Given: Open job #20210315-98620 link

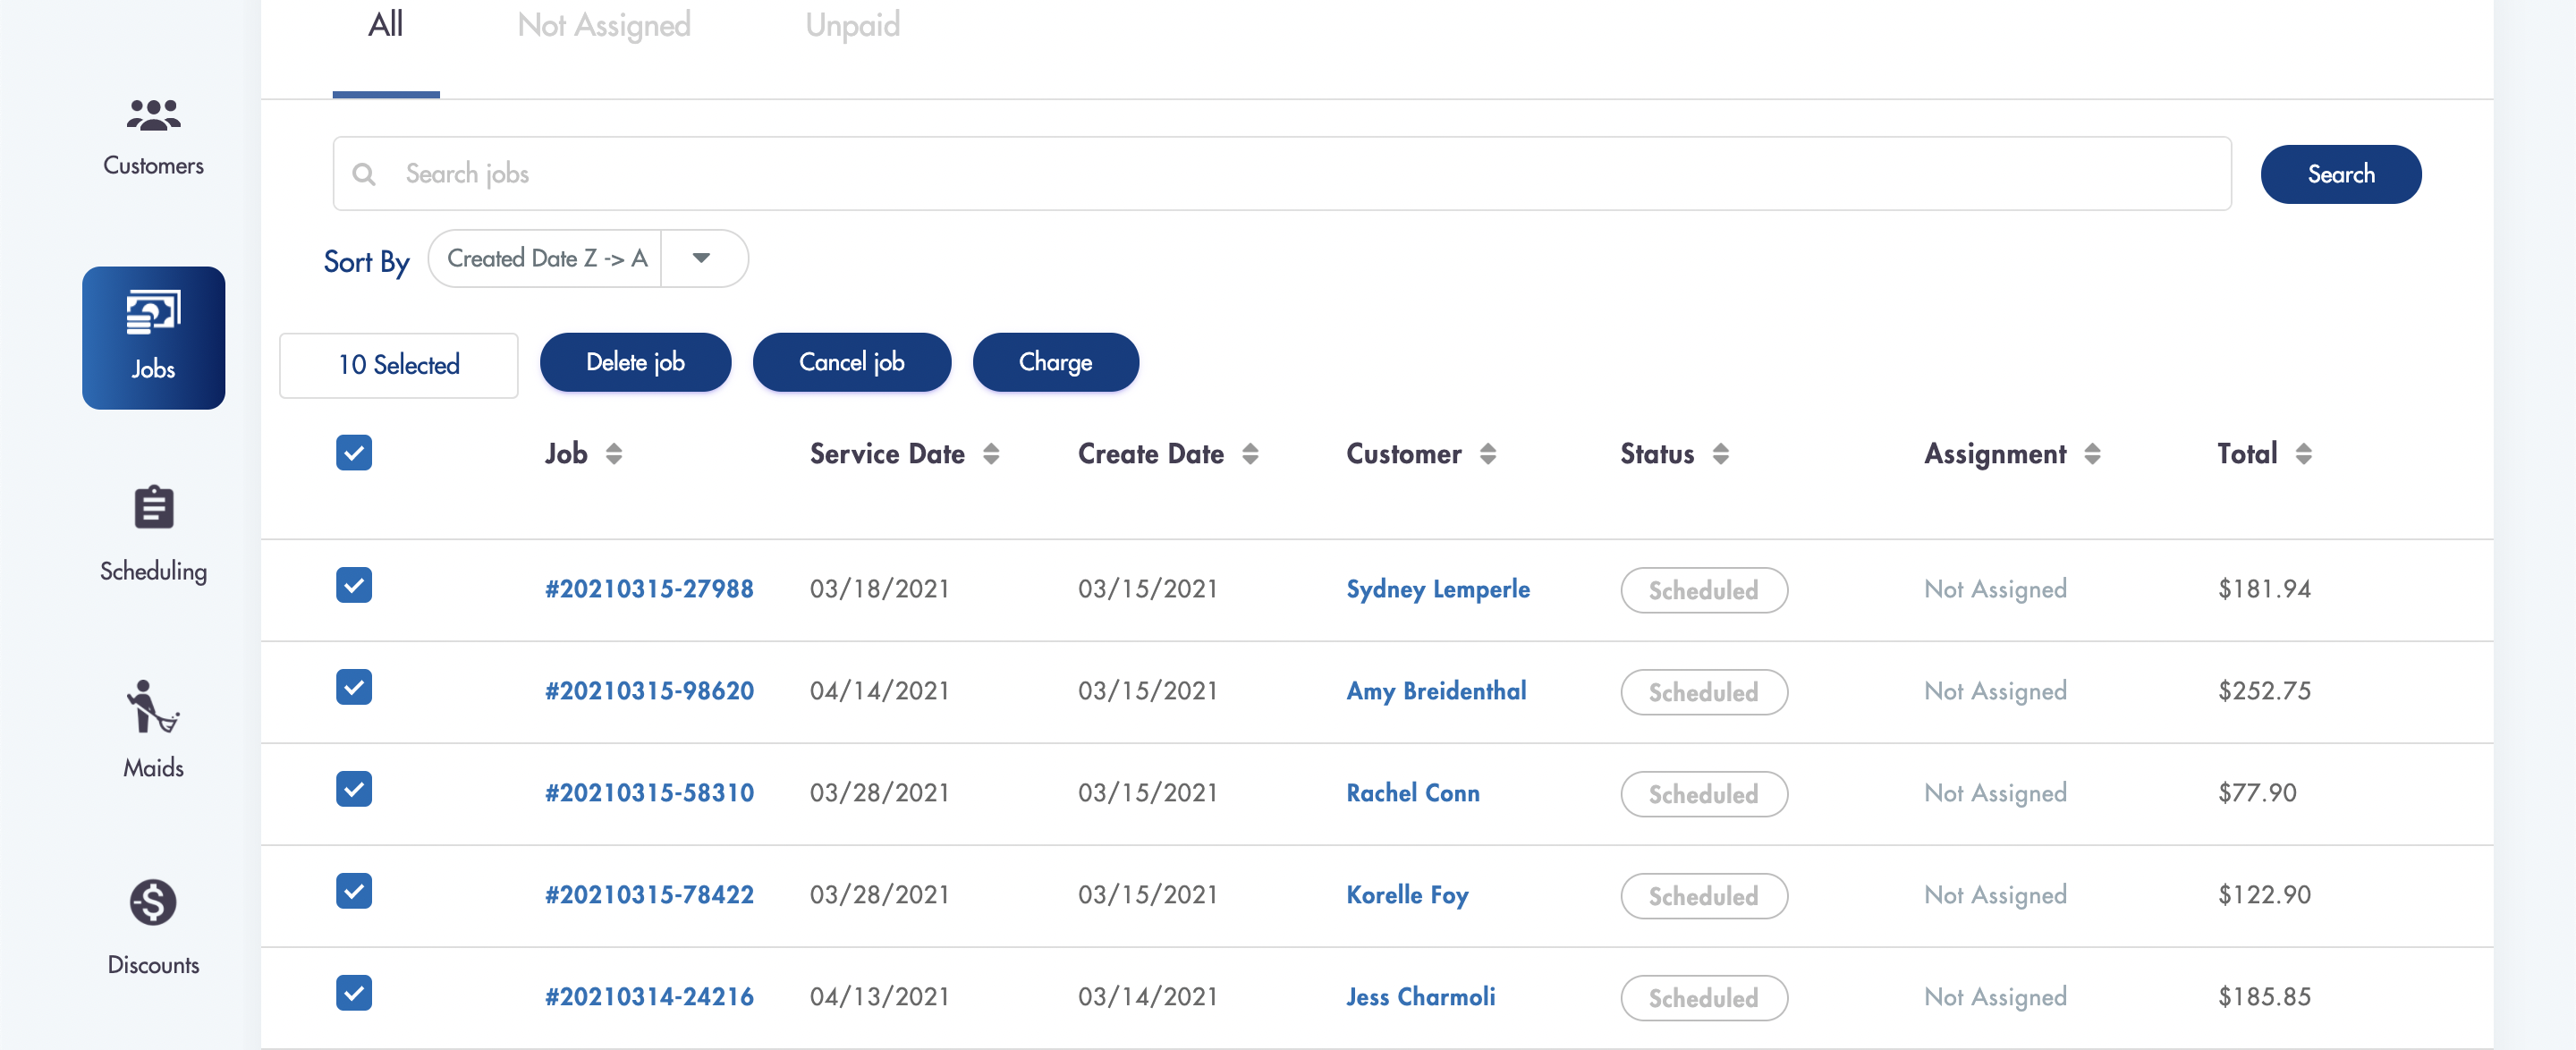Looking at the screenshot, I should [649, 691].
